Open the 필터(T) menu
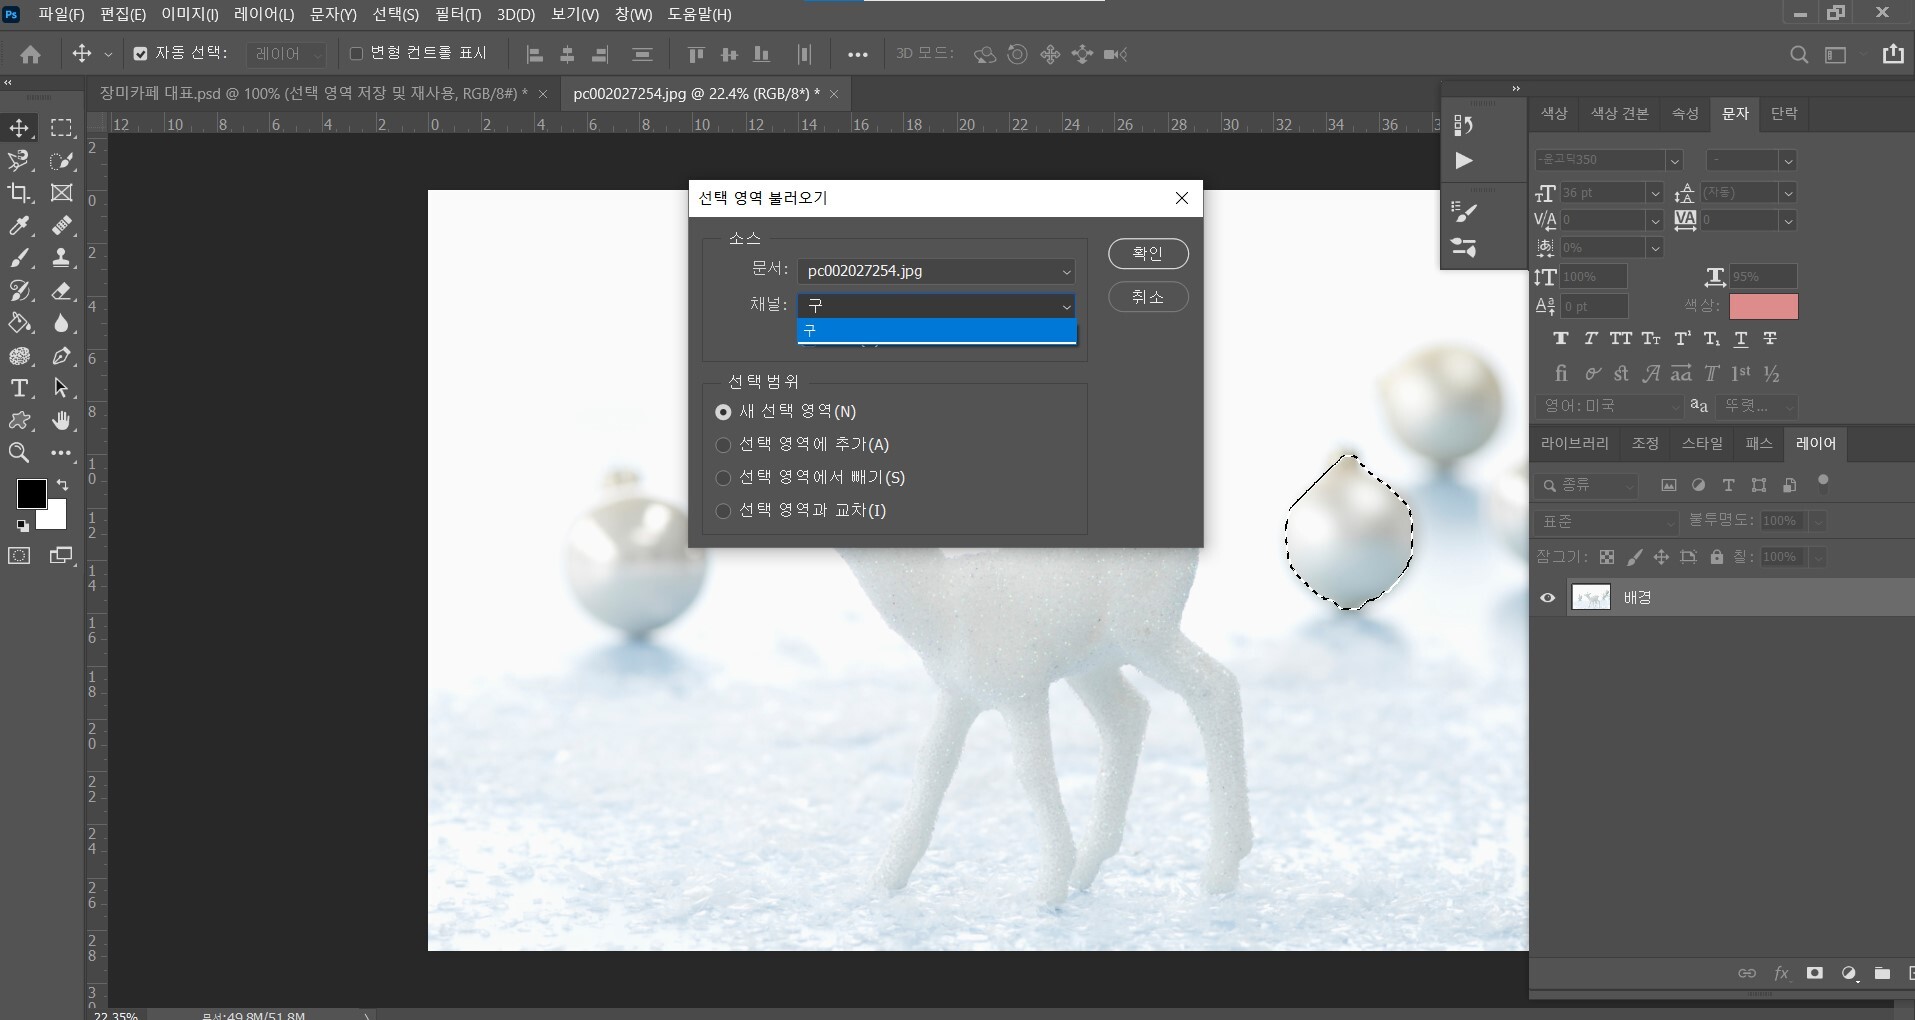This screenshot has width=1915, height=1020. 458,14
